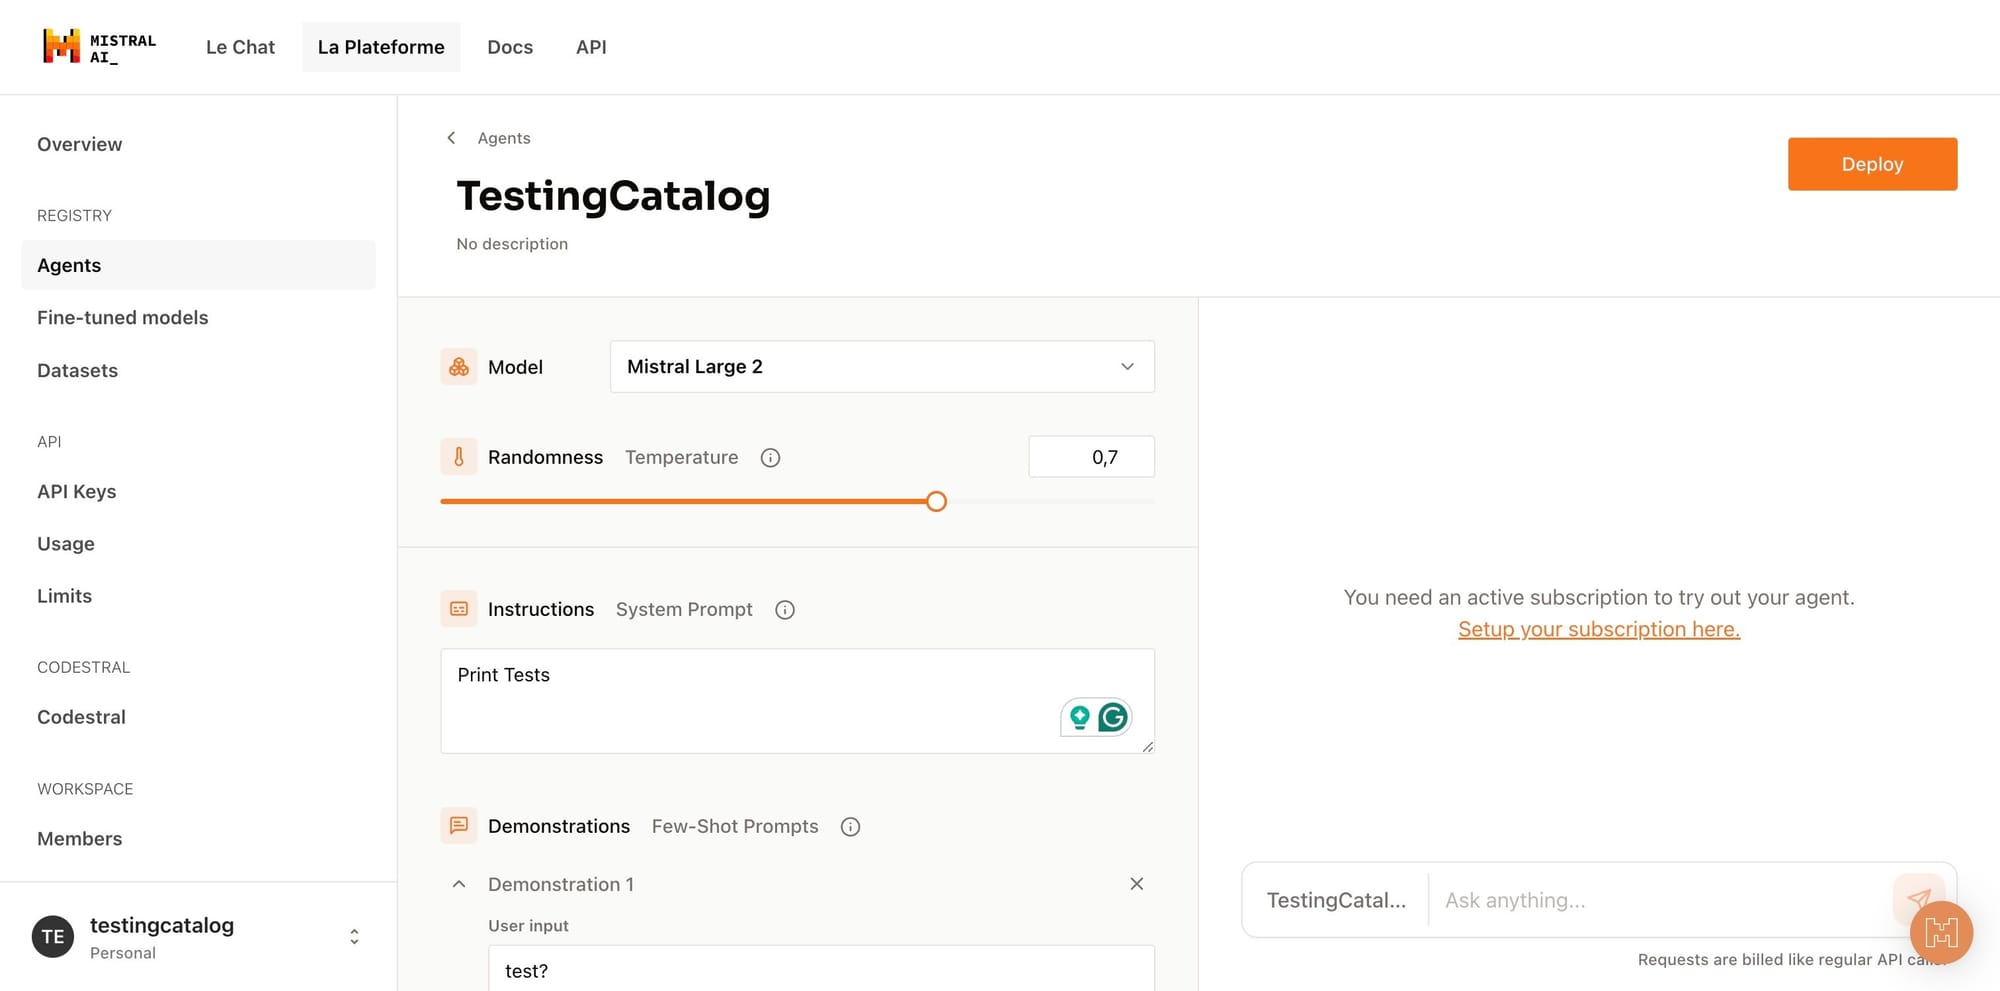Follow the Setup your subscription here link
2000x991 pixels.
(x=1598, y=629)
